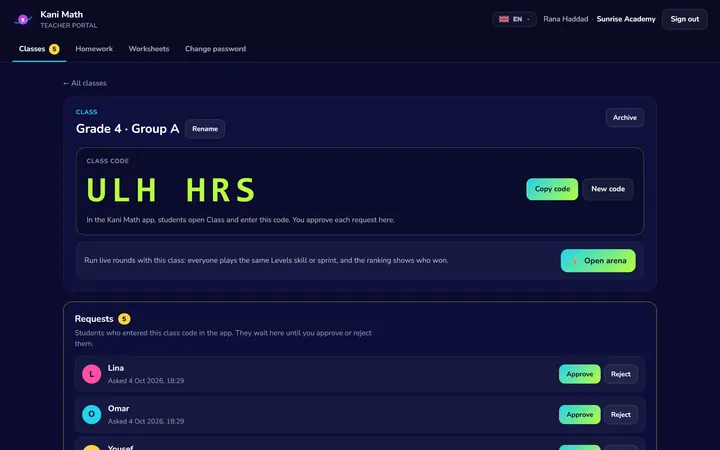Reject Omar's join request
The image size is (720, 450).
tap(621, 415)
